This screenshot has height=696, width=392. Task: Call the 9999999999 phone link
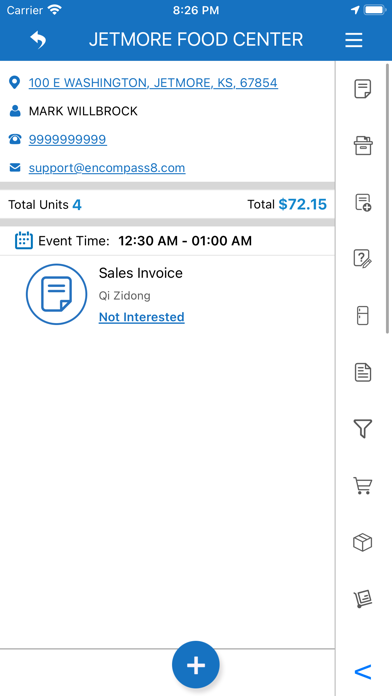pos(67,139)
